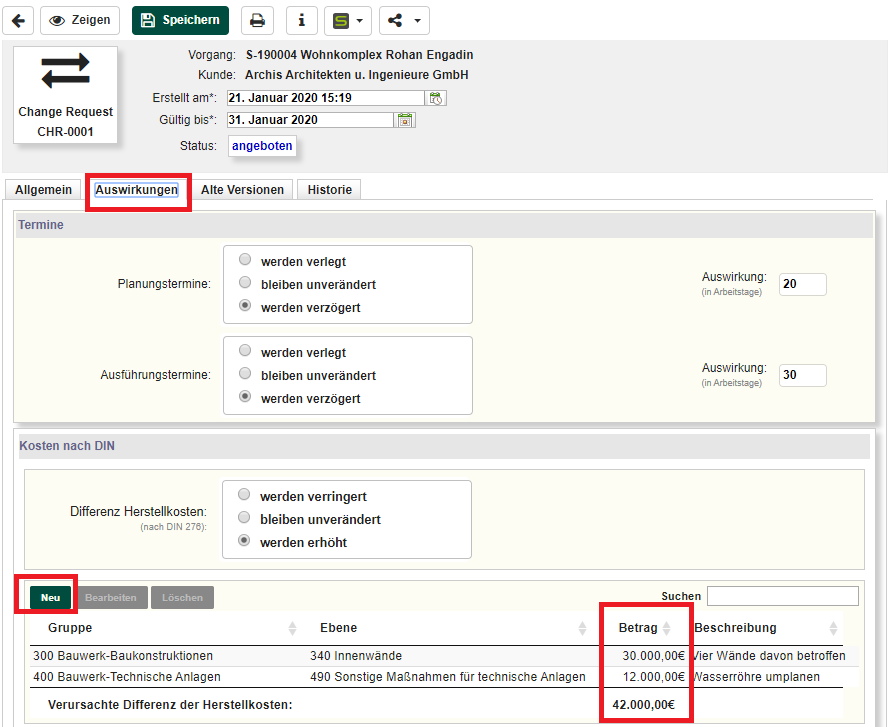Screen dimensions: 889x727
Task: Expand the green S dropdown menu
Action: pos(348,20)
